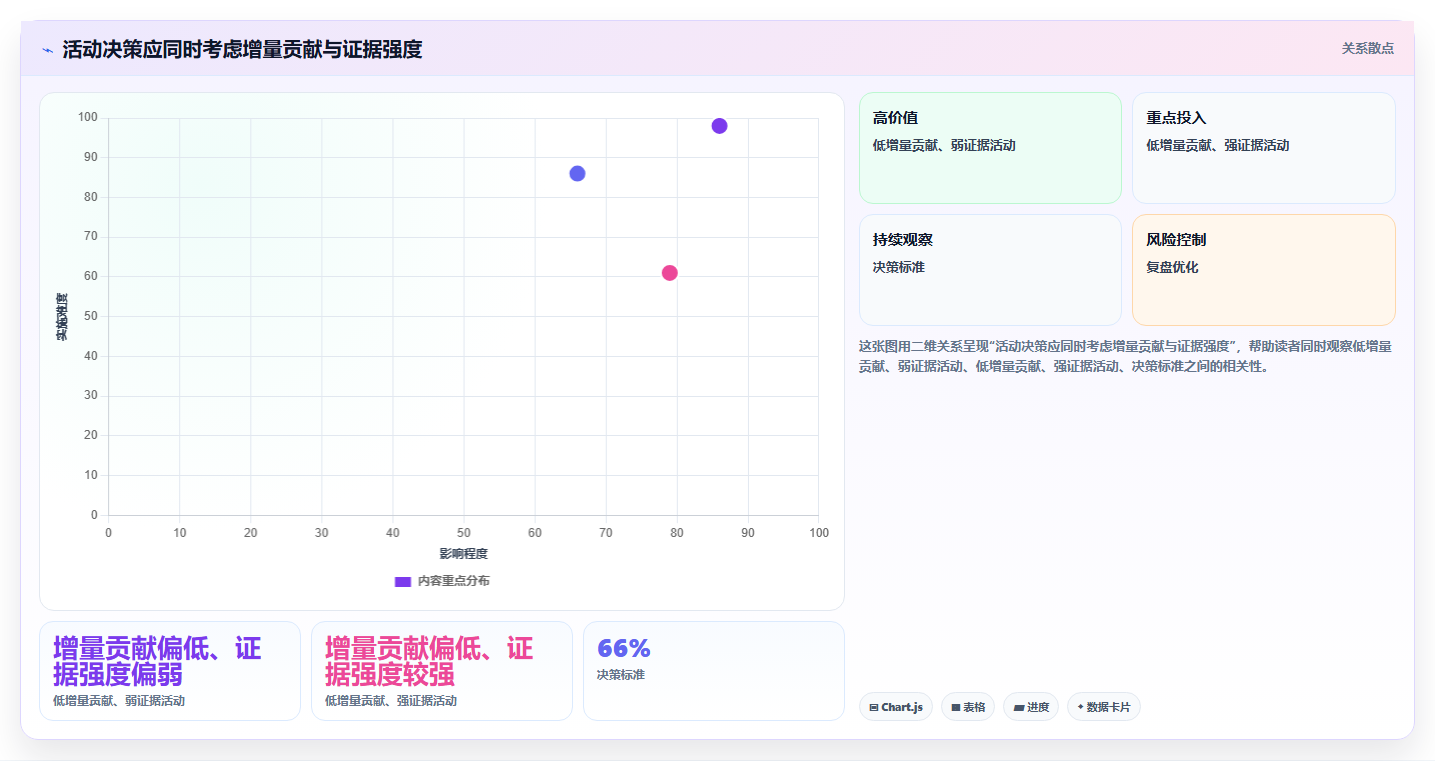Viewport: 1435px width, 761px height.
Task: Select the blue scatter point at 66
Action: click(x=577, y=173)
